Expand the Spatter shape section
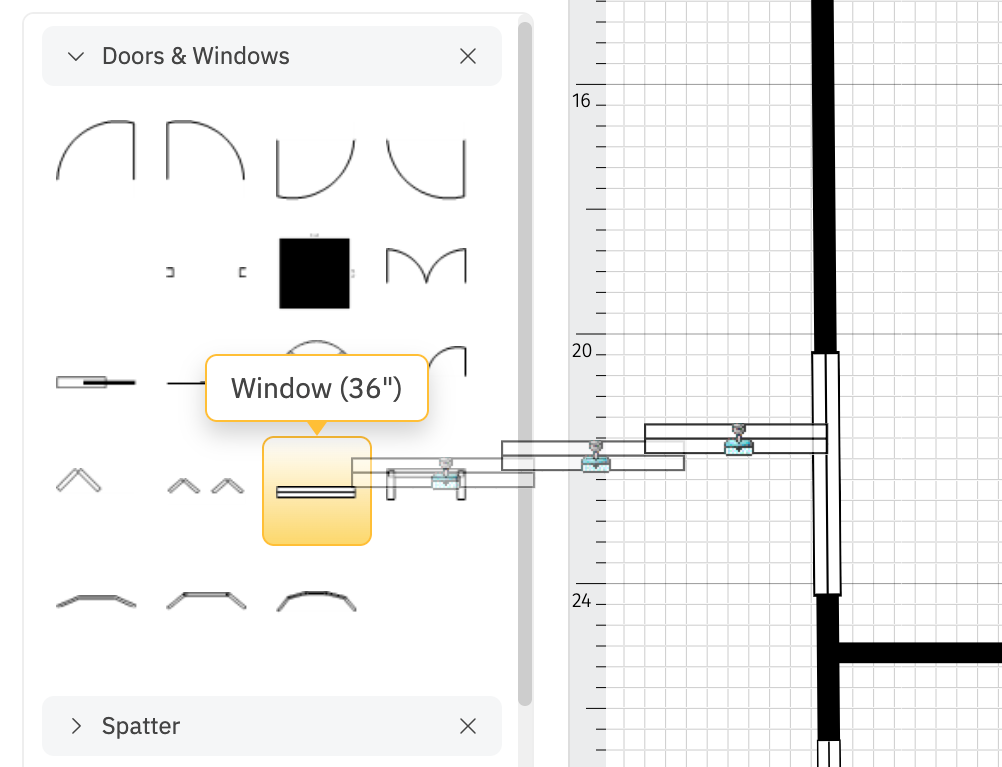1002x767 pixels. (x=76, y=726)
